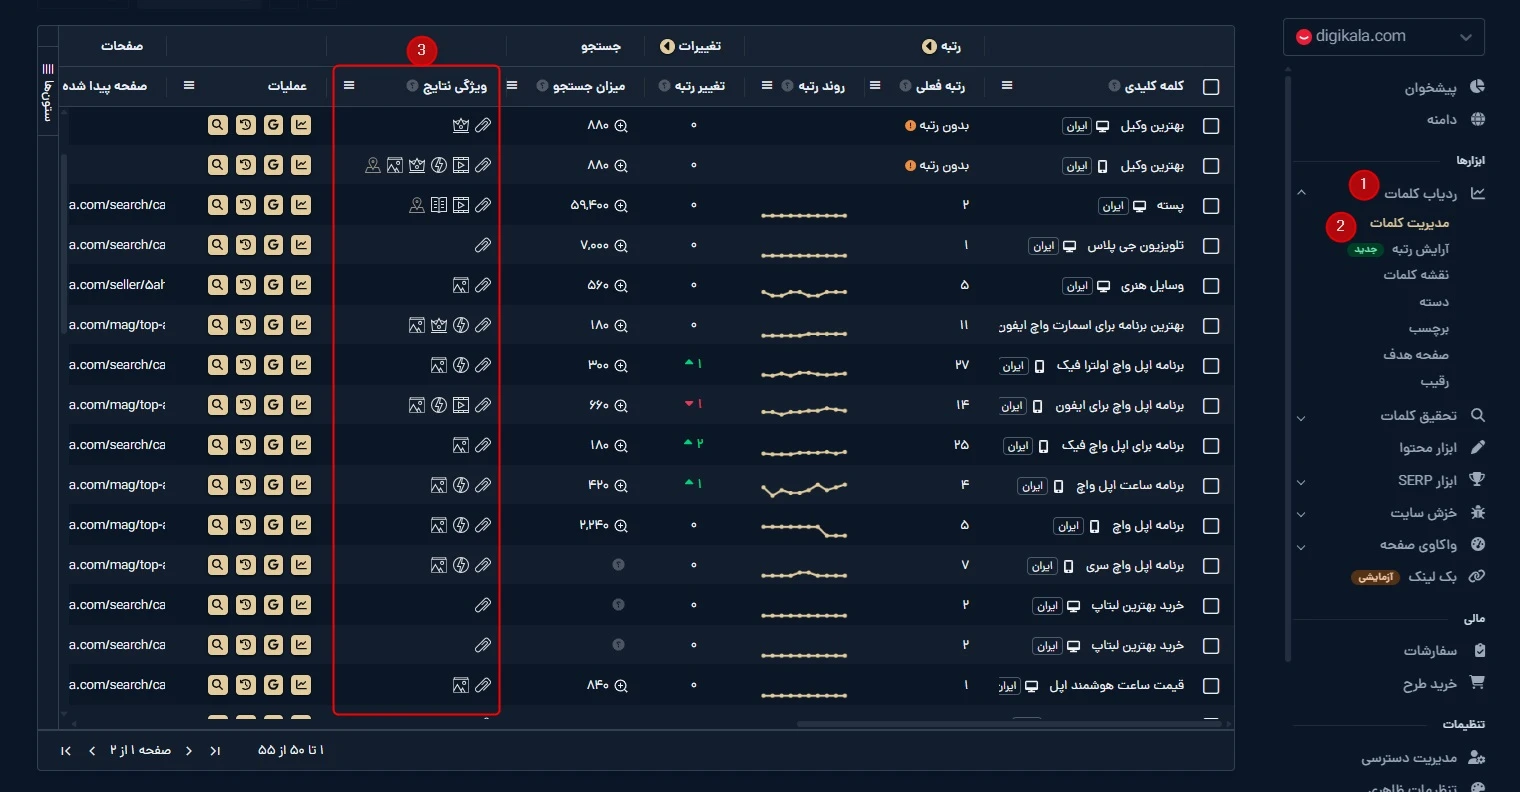The width and height of the screenshot is (1520, 792).
Task: Click zoom icon beside ۷,۰۰۰ search volume
Action: click(x=621, y=245)
